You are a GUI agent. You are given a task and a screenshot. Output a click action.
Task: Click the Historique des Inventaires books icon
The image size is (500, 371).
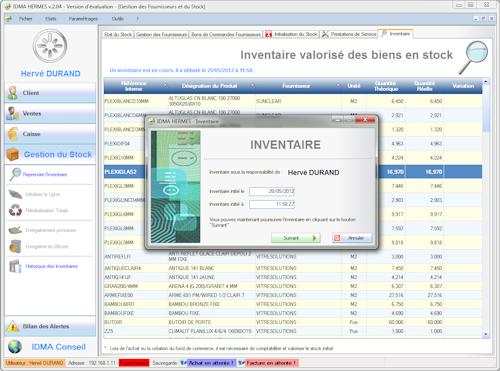15,266
